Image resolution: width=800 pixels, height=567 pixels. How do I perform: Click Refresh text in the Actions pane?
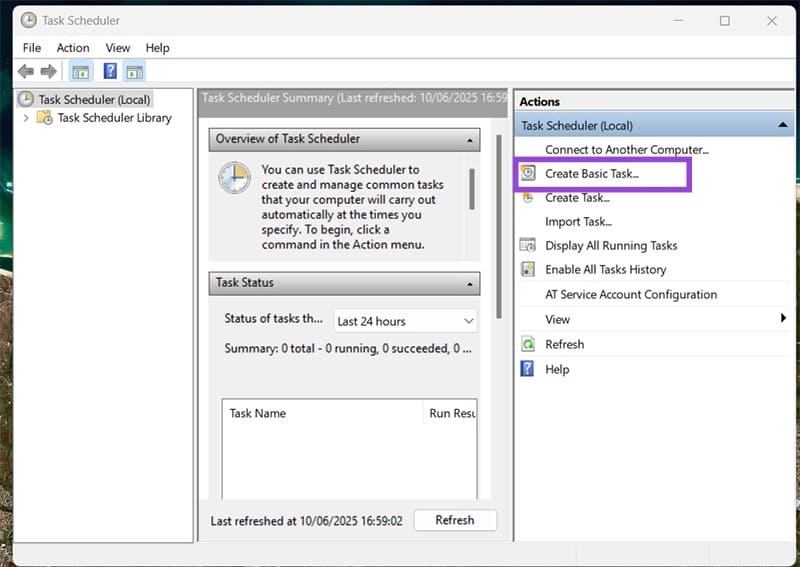click(564, 344)
